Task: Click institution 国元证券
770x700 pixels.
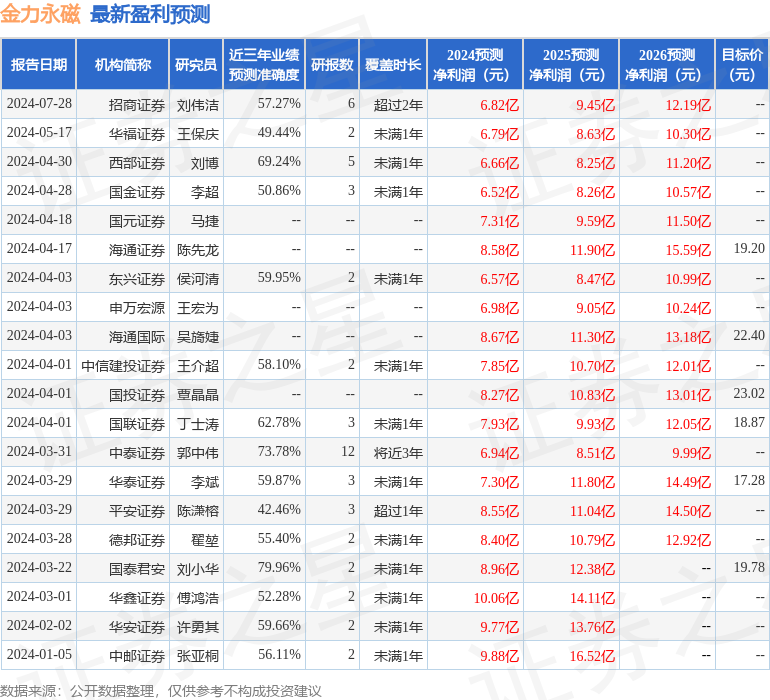Action: (x=137, y=221)
